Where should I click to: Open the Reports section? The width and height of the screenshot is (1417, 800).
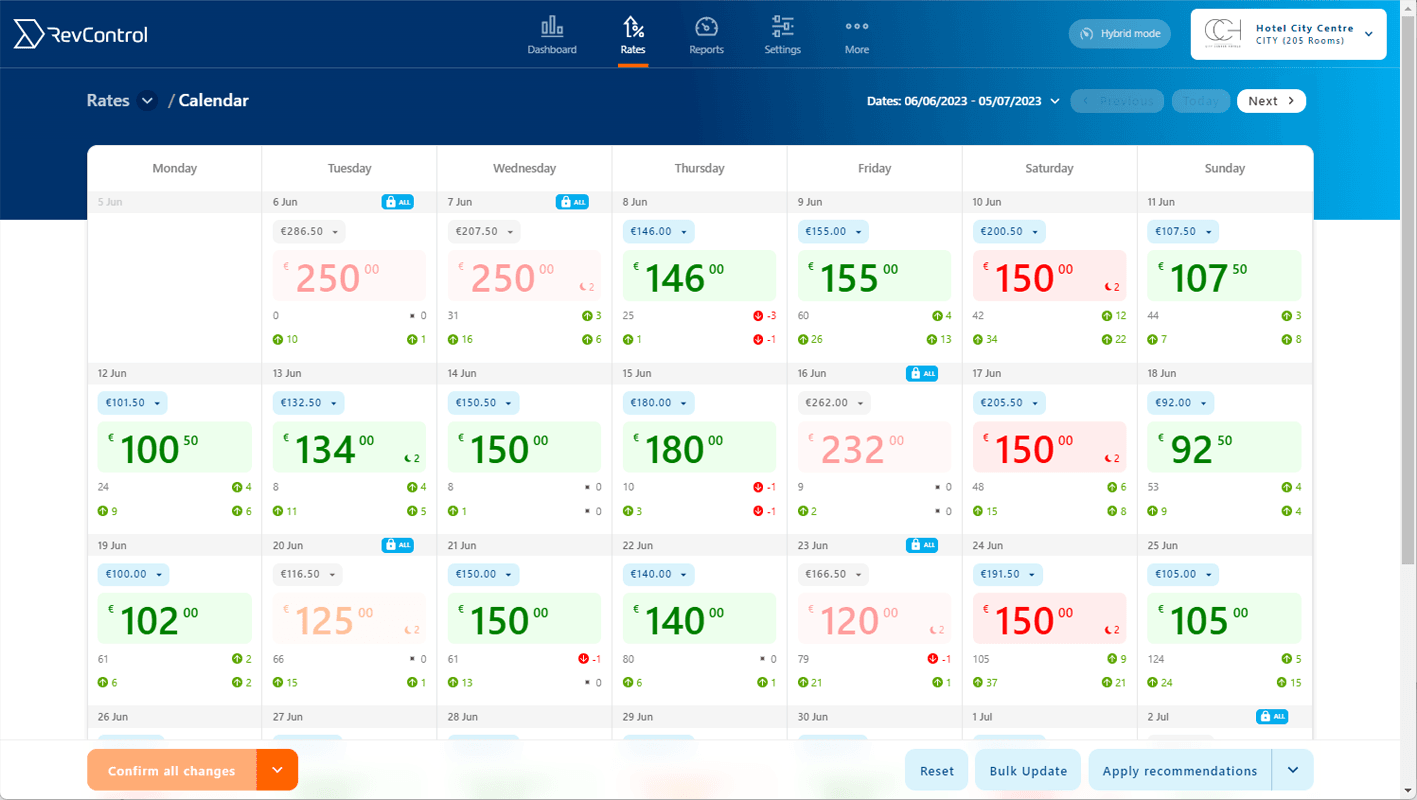coord(706,35)
